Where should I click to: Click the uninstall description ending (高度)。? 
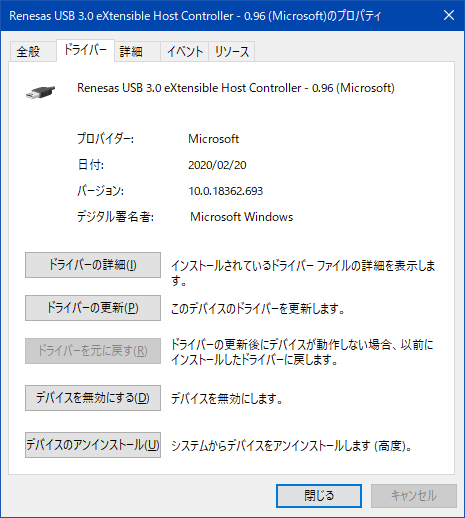coord(292,446)
